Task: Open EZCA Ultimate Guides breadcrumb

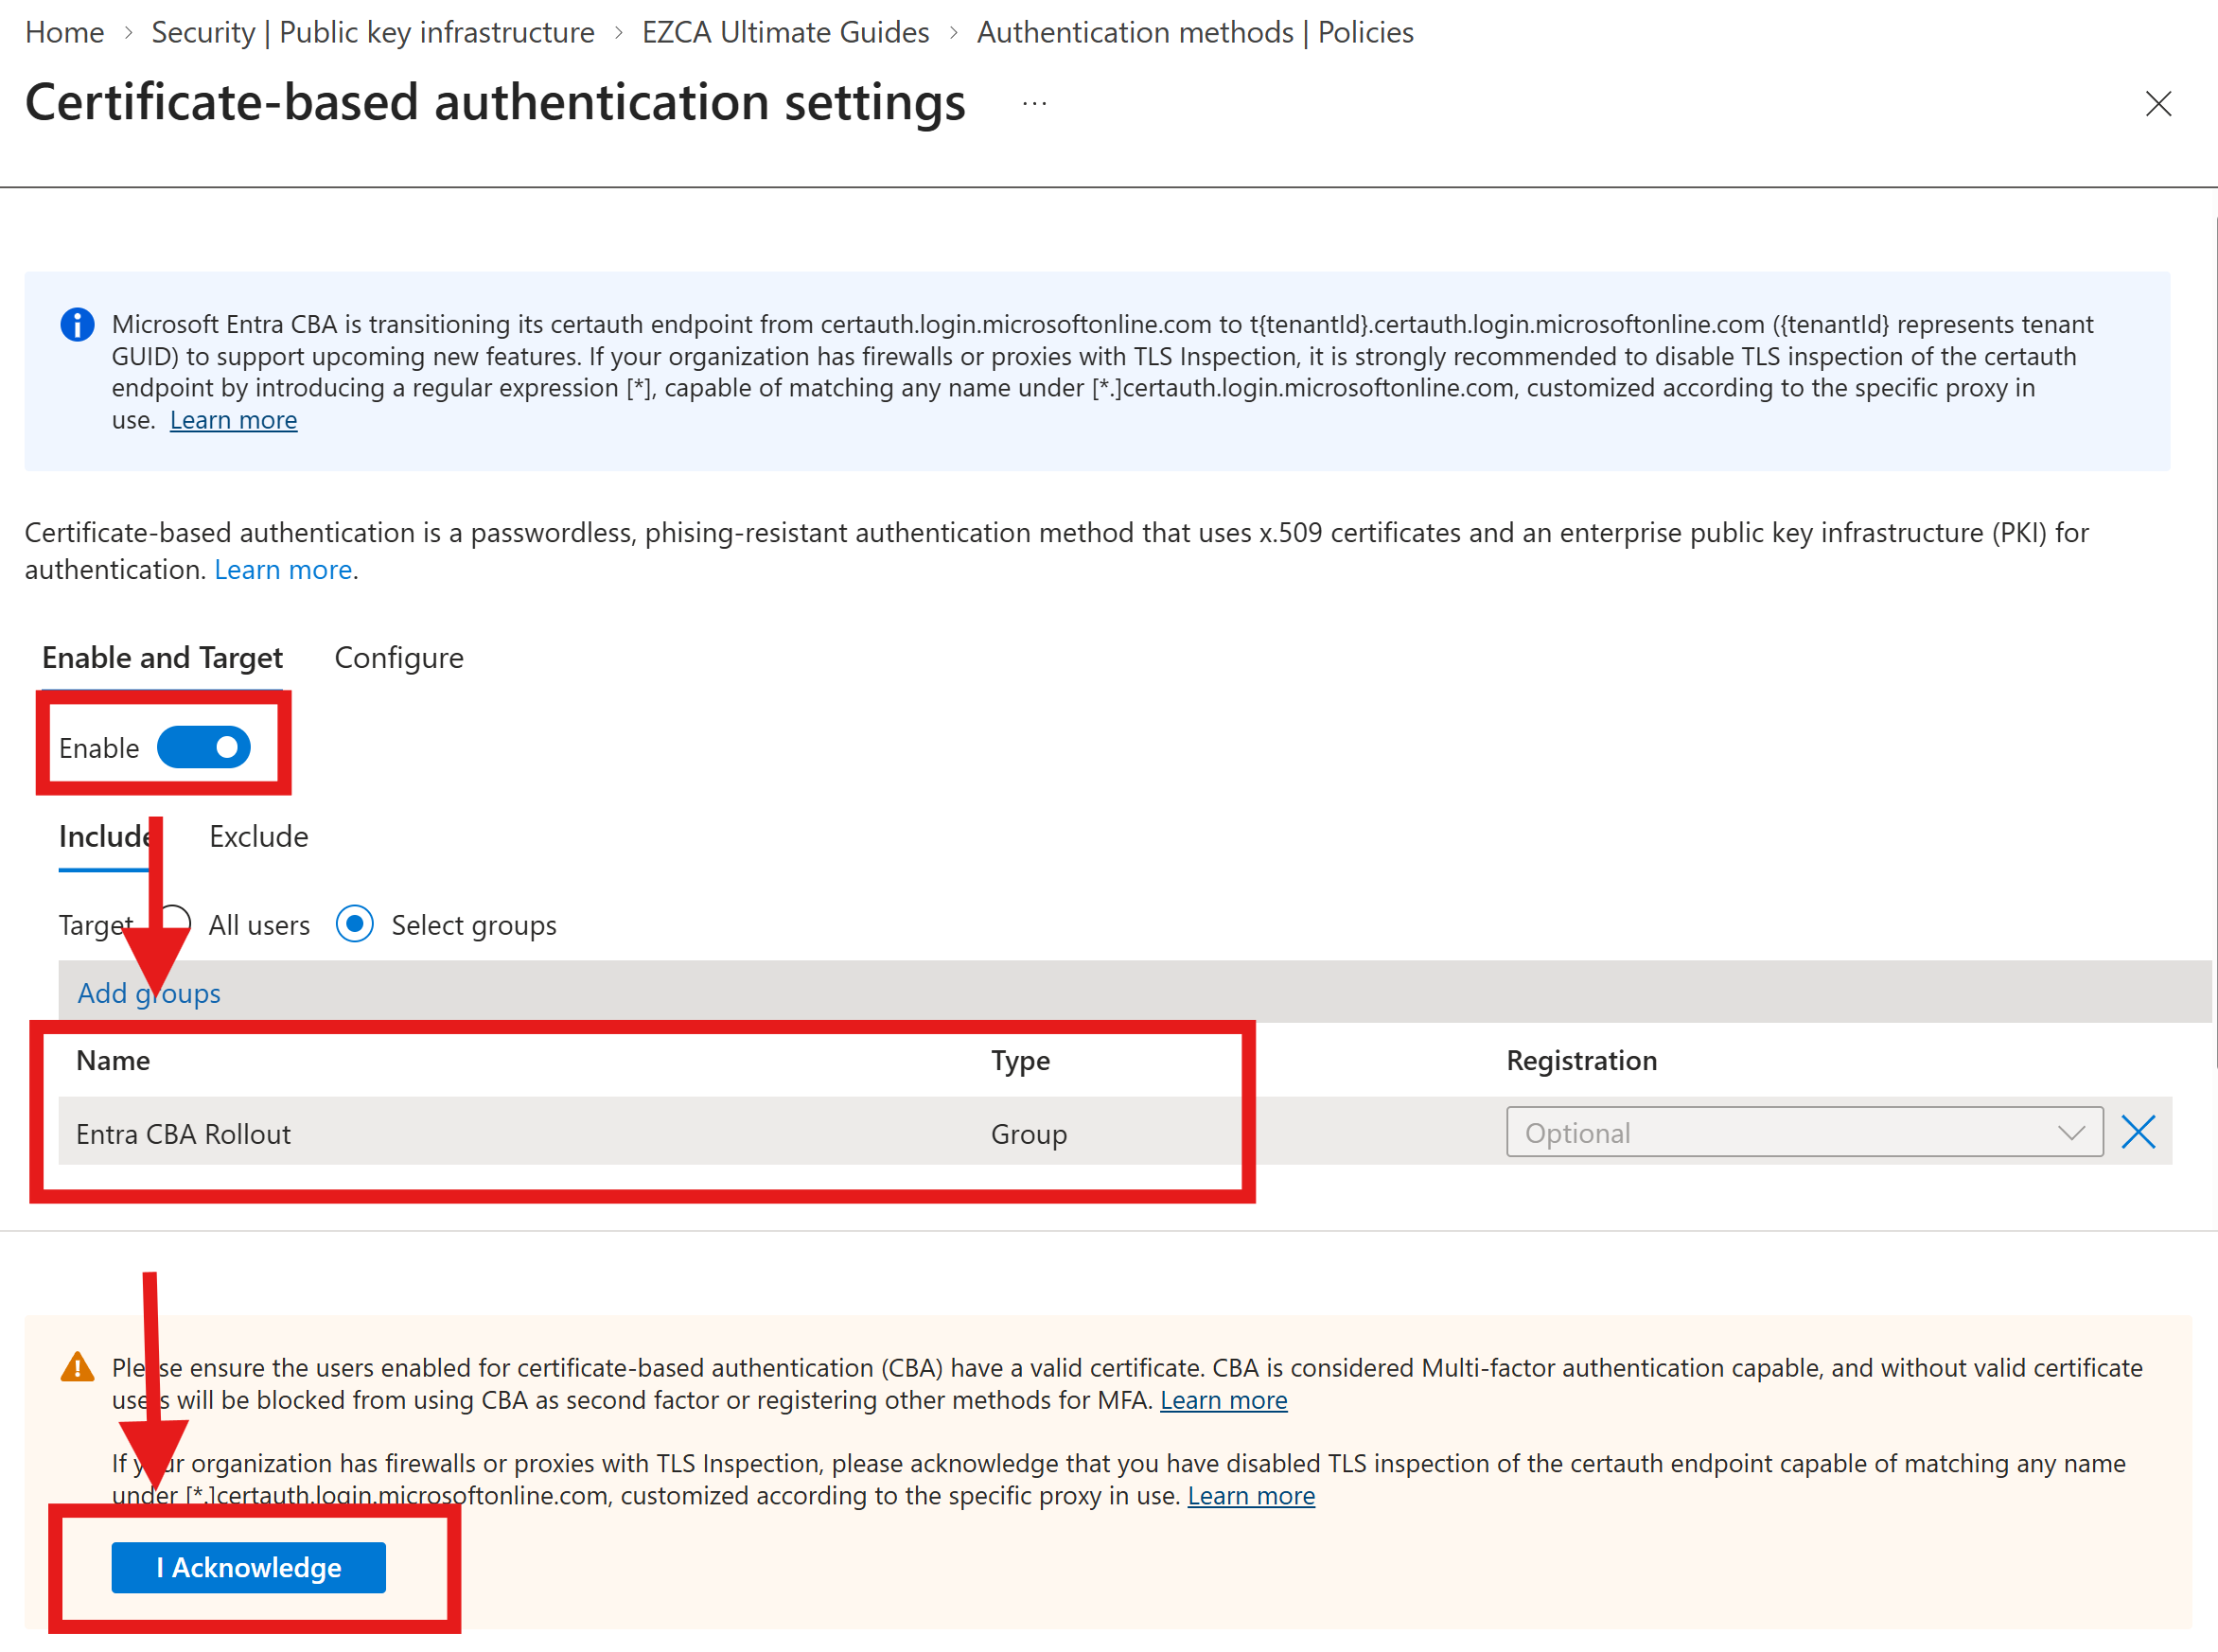Action: (x=786, y=32)
